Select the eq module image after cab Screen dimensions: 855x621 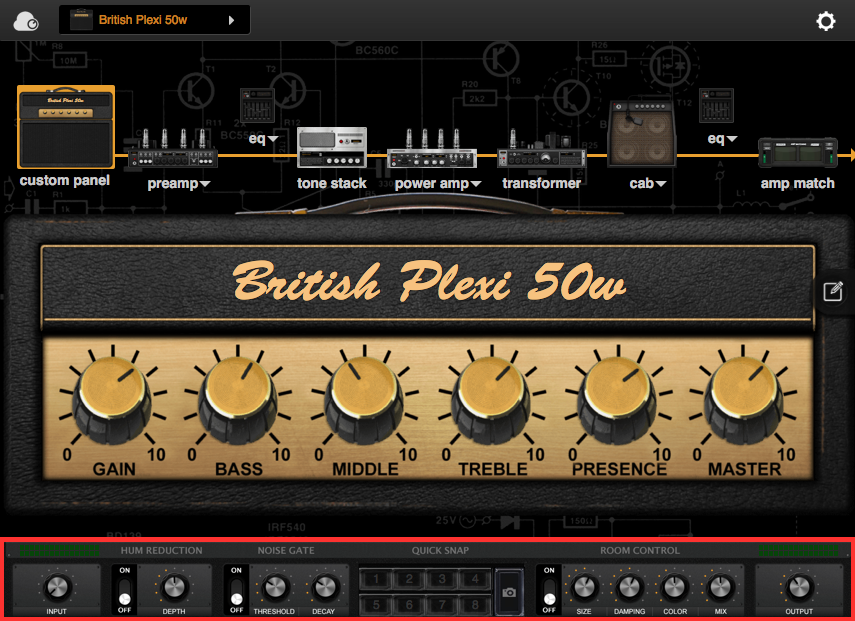pos(716,105)
